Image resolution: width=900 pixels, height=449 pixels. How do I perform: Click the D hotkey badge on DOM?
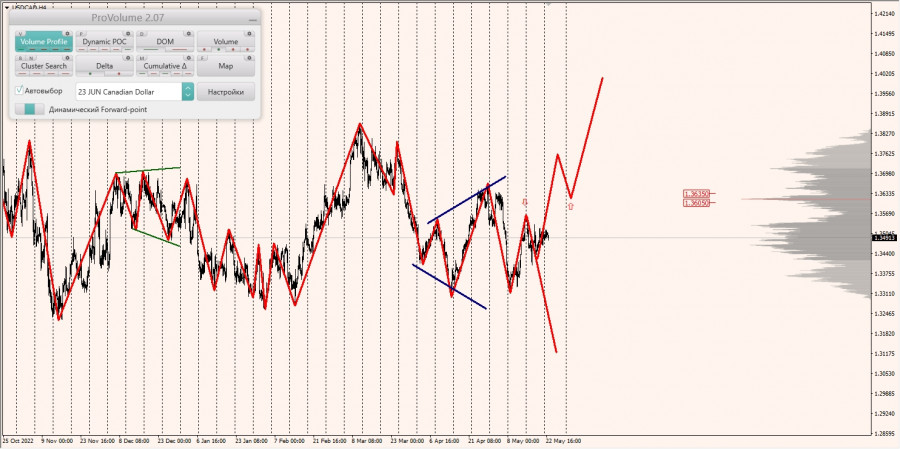pyautogui.click(x=142, y=34)
